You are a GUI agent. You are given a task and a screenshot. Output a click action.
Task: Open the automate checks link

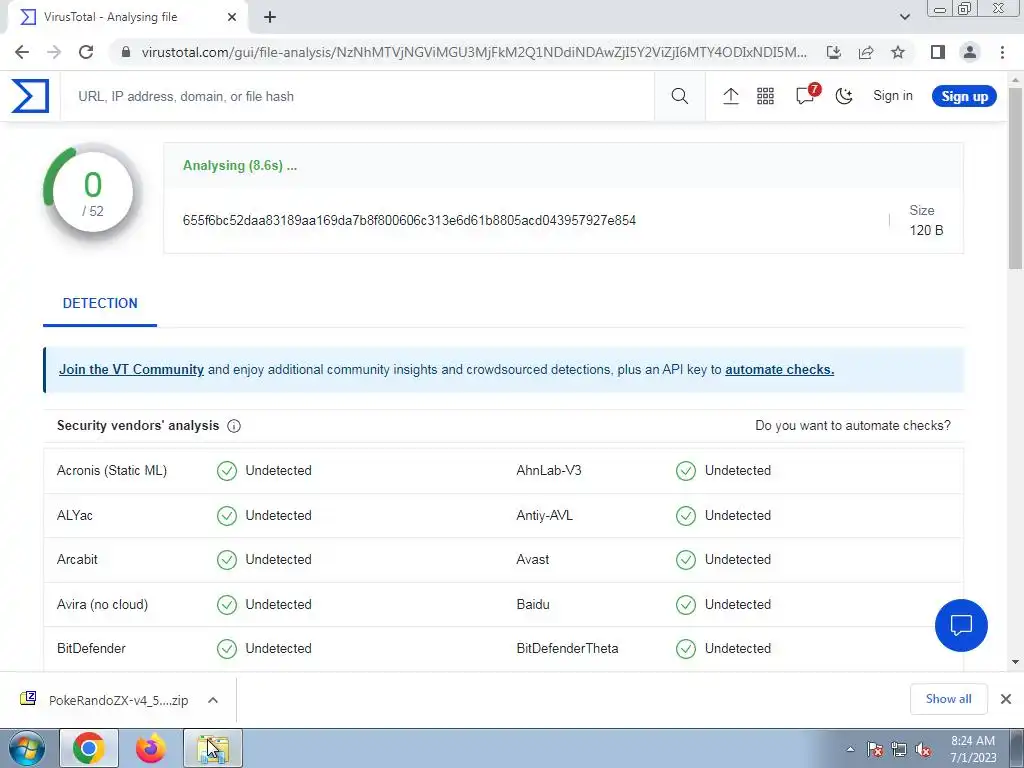click(x=779, y=369)
